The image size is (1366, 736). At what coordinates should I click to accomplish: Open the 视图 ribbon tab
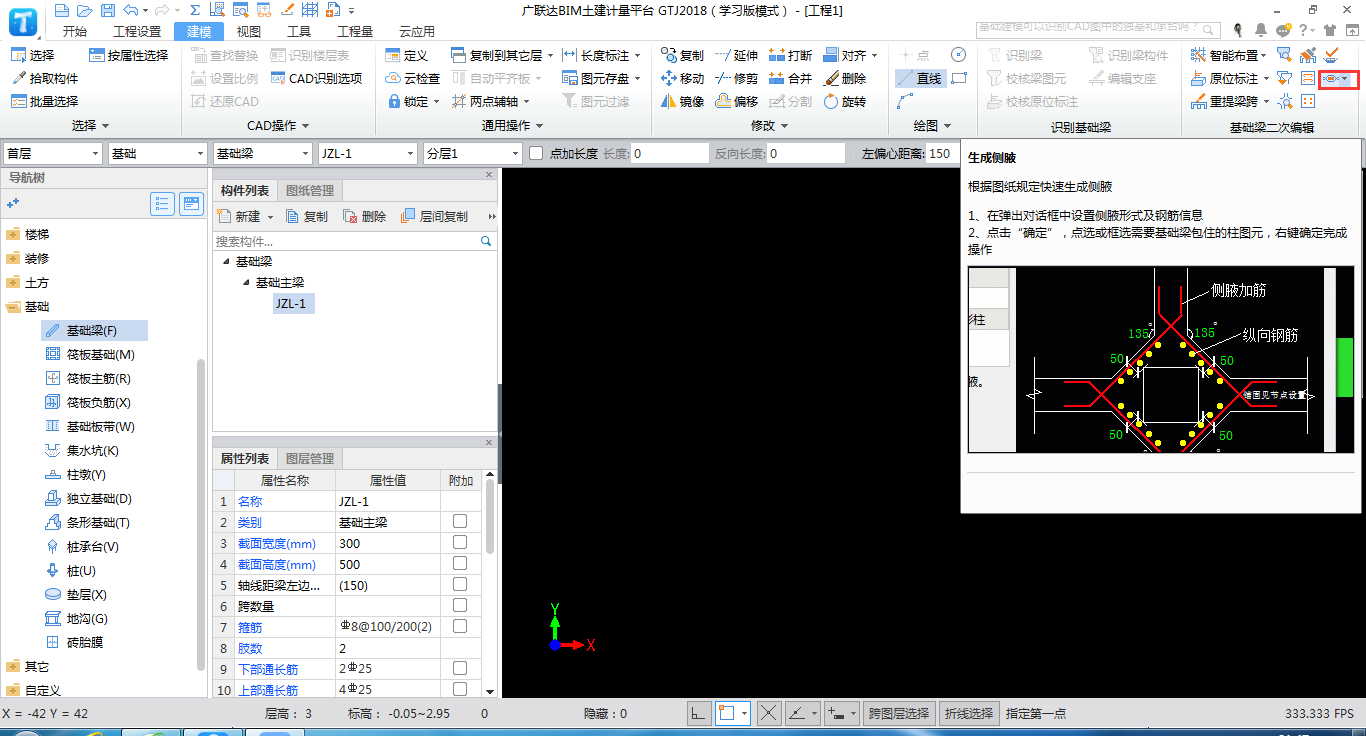(248, 31)
